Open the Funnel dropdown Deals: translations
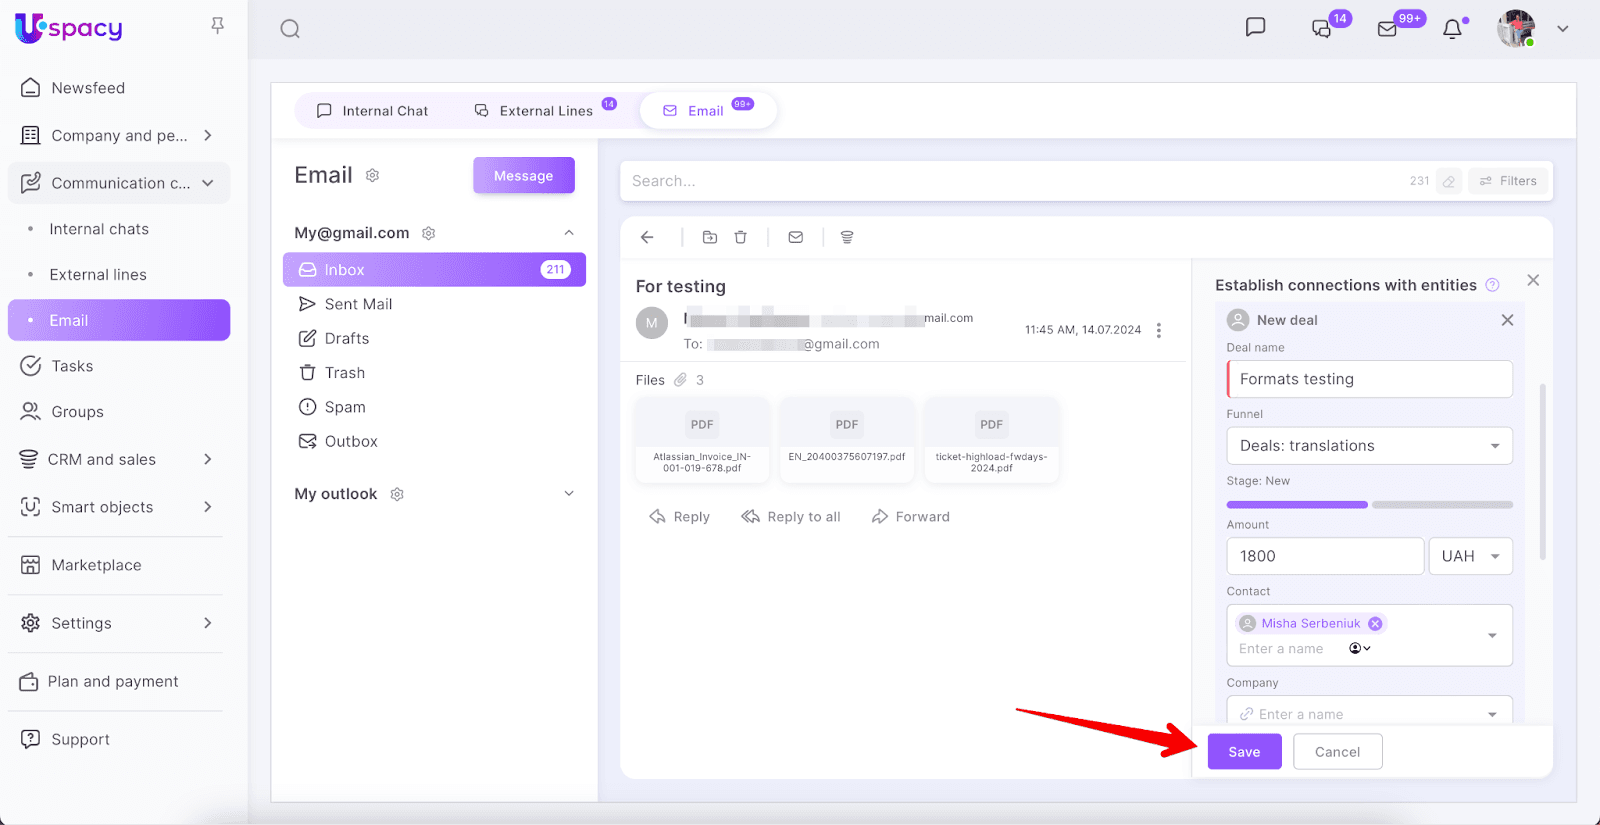The height and width of the screenshot is (825, 1600). tap(1369, 446)
